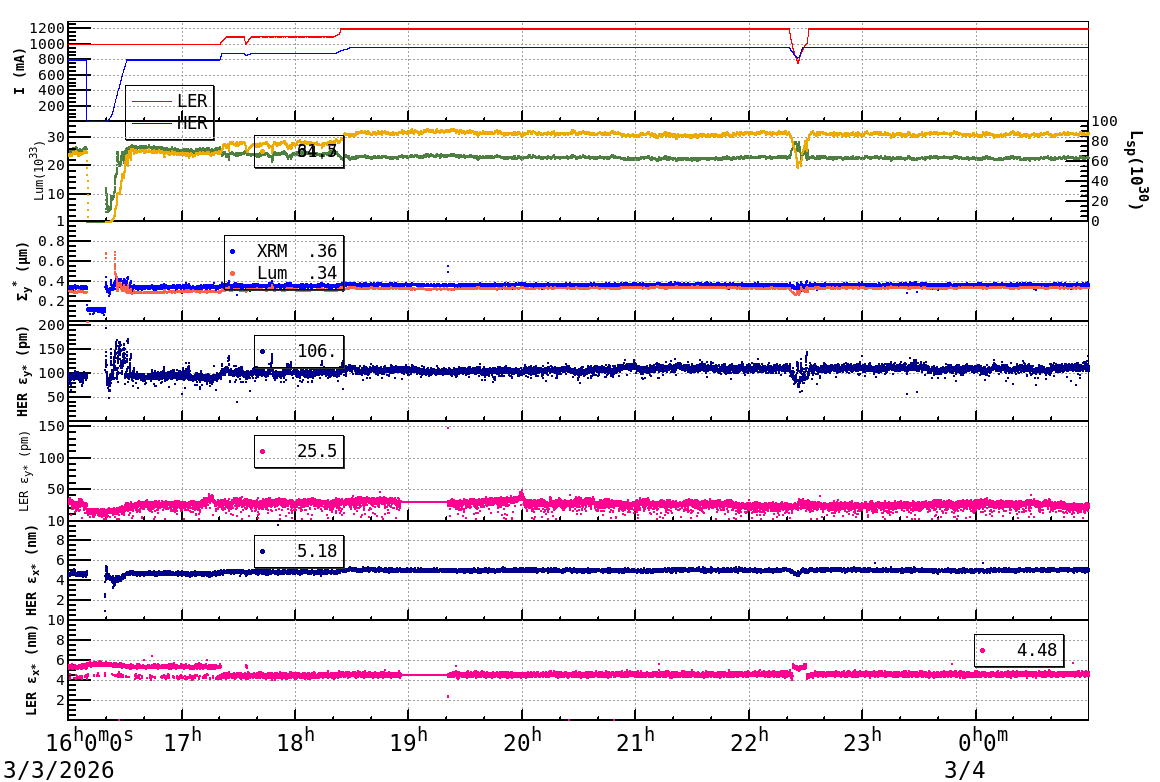The height and width of the screenshot is (782, 1160).
Task: Click the 30 tick on Lum axis
Action: 57,137
